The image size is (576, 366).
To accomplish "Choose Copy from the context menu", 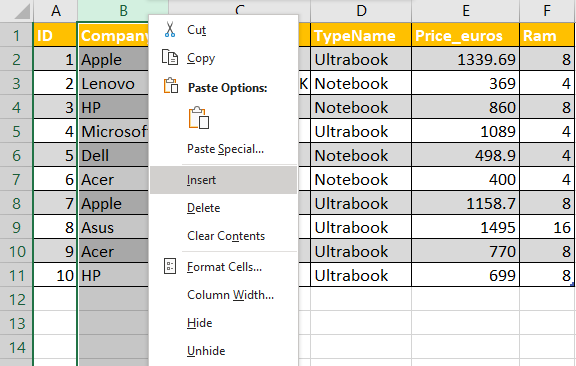I will 223,58.
